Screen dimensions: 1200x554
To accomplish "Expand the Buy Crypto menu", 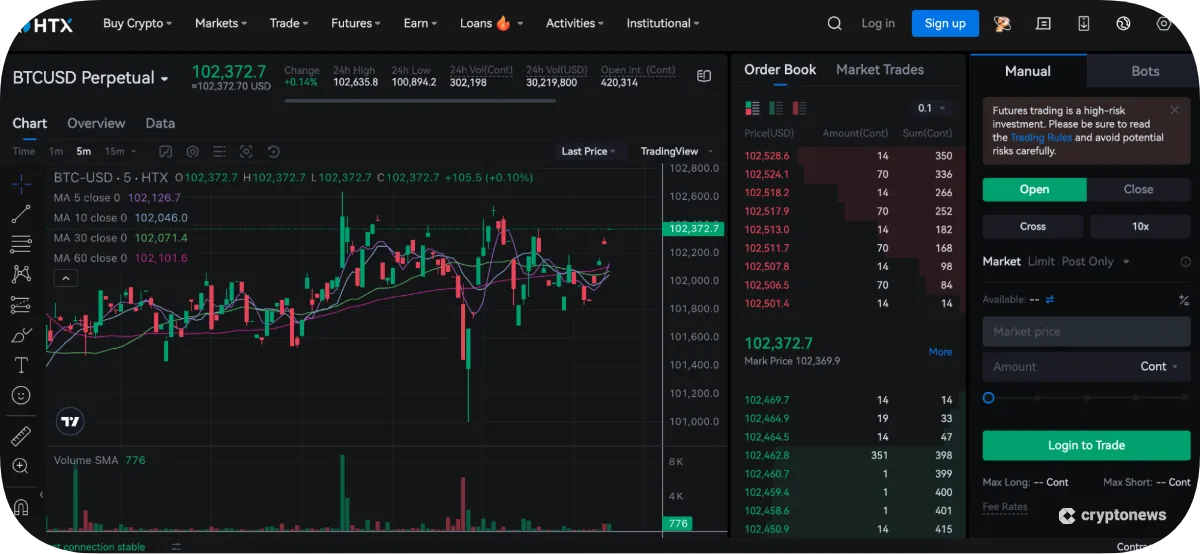I will click(x=138, y=23).
